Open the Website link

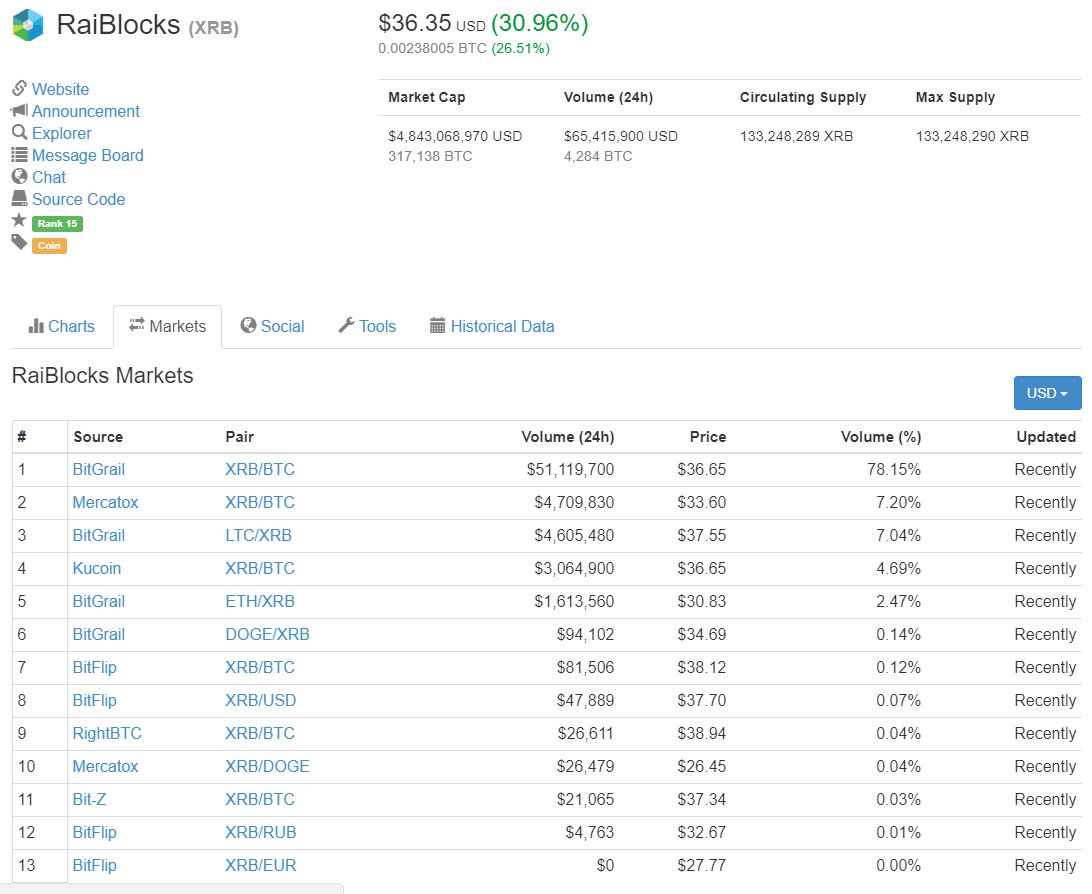(x=61, y=89)
